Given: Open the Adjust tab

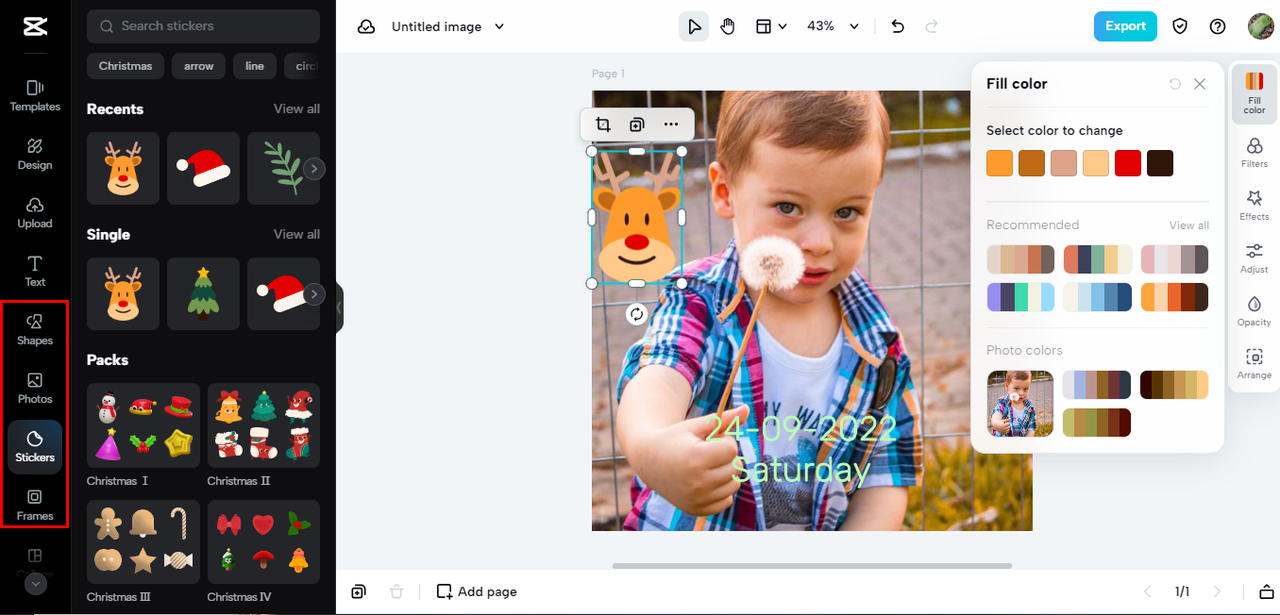Looking at the screenshot, I should point(1254,259).
